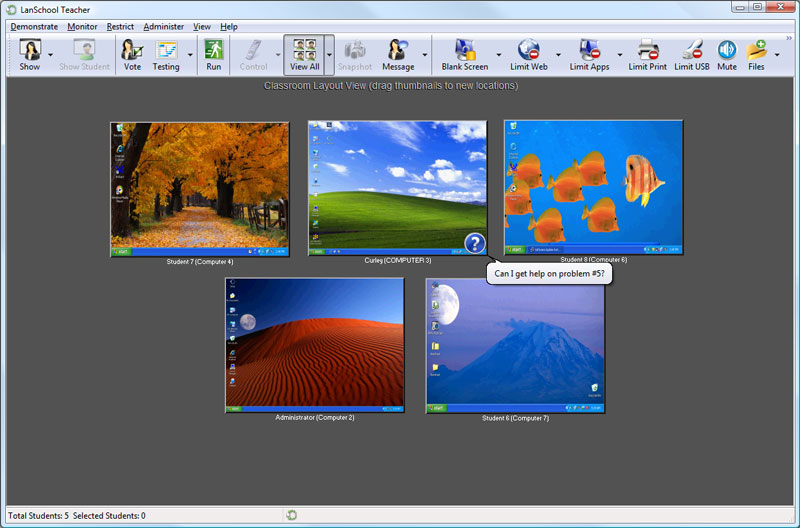Click the 'Curley (COMPUTER 3)' label
The image size is (800, 528).
[x=397, y=260]
